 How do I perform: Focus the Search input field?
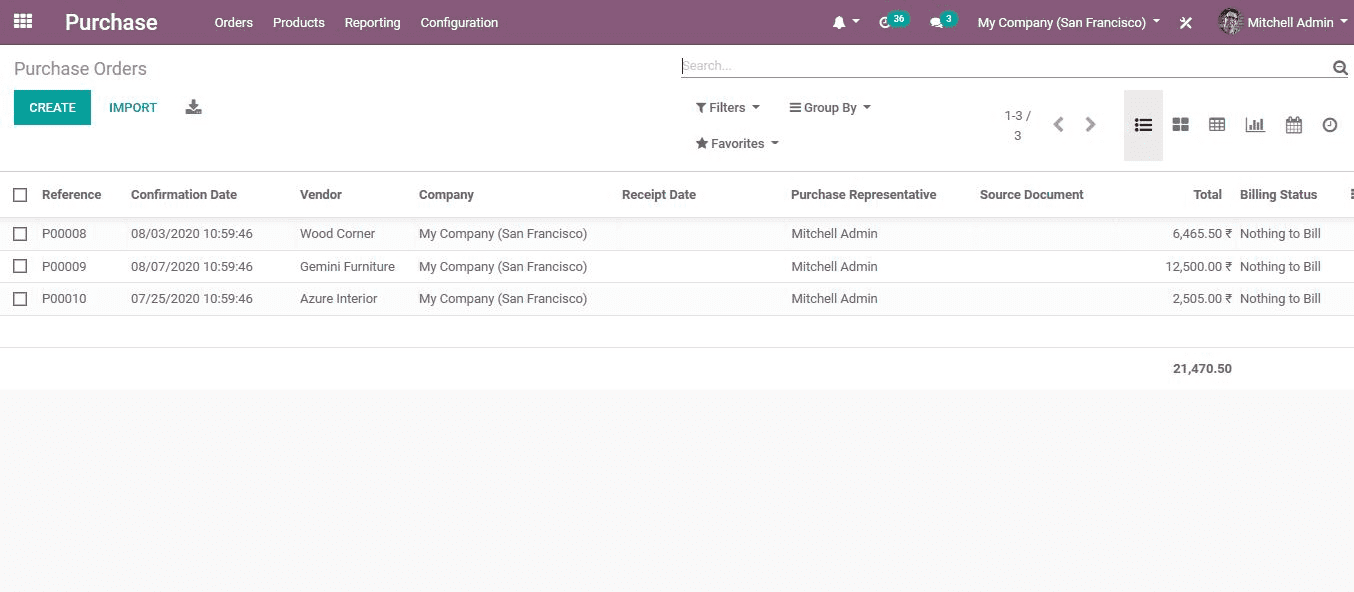click(1005, 66)
